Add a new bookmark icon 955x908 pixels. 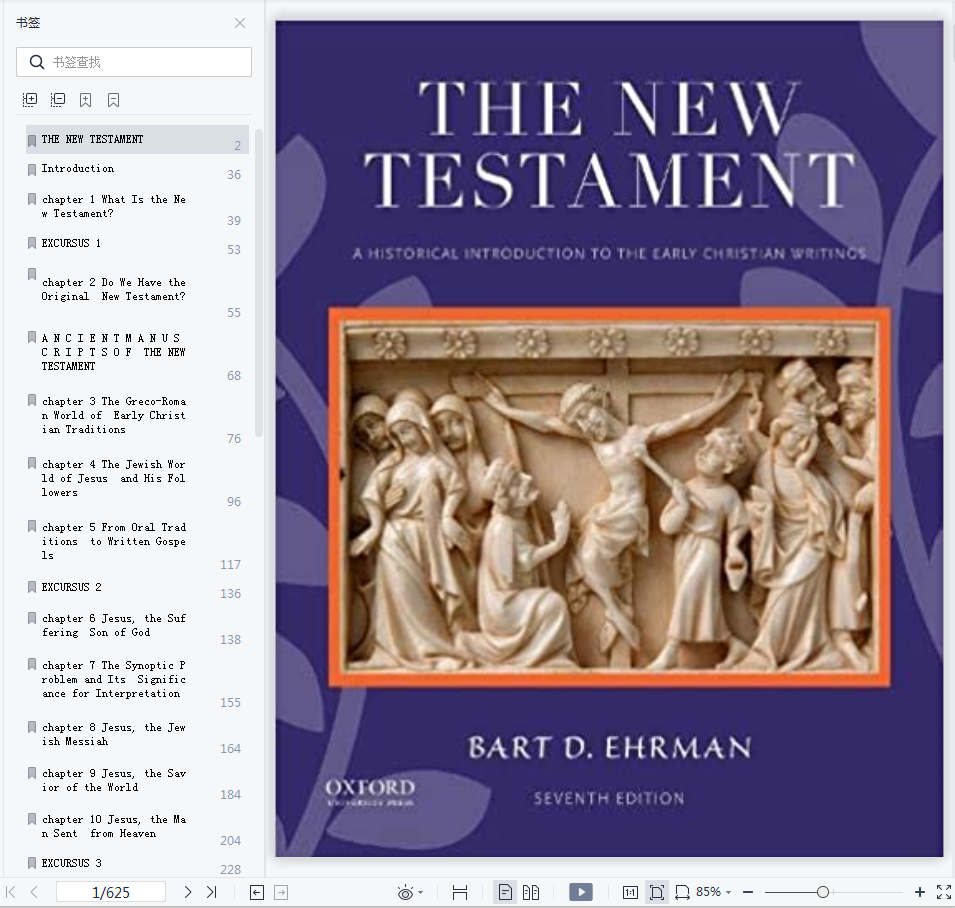(x=85, y=100)
